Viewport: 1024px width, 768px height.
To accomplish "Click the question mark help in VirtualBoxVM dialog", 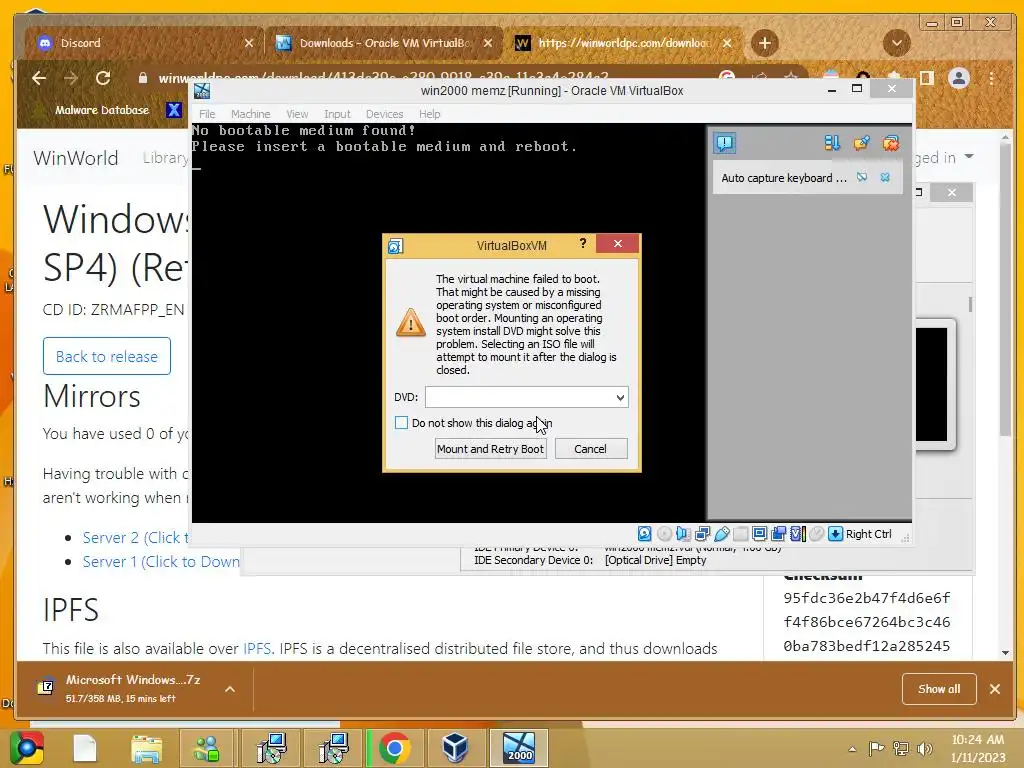I will click(583, 244).
